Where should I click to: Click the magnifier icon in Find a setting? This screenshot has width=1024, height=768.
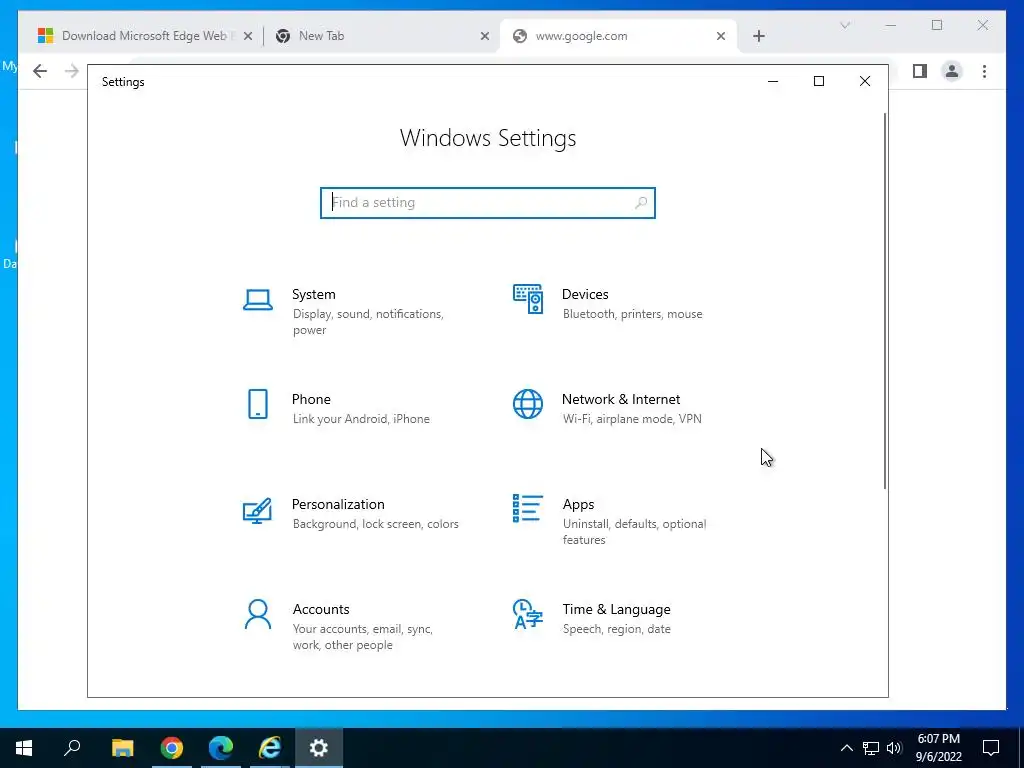pos(641,202)
